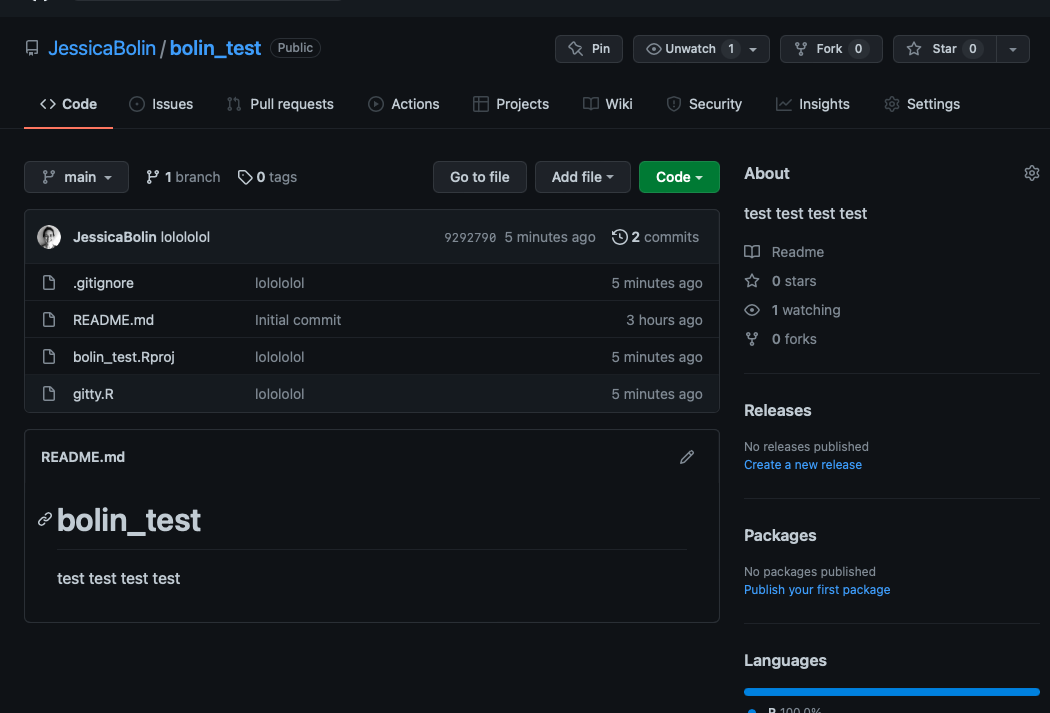Open commit history via the 2 commits clock icon

[x=620, y=237]
